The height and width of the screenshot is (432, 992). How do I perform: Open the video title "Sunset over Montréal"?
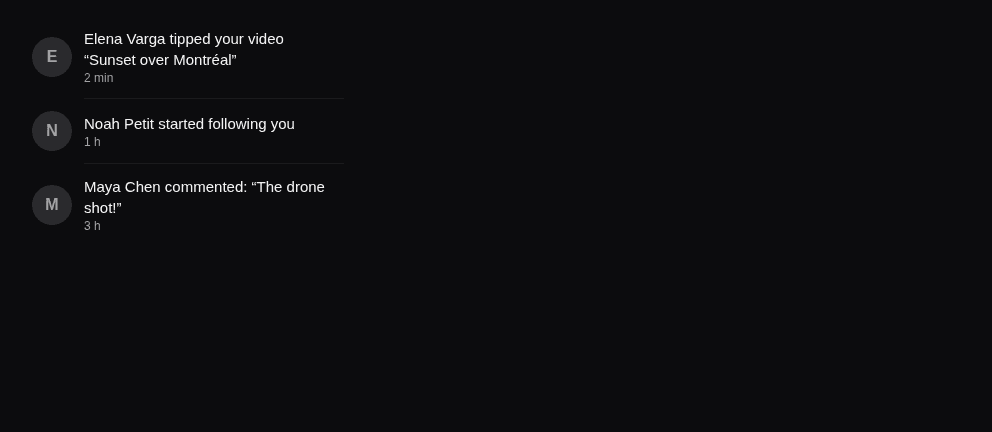tap(160, 60)
